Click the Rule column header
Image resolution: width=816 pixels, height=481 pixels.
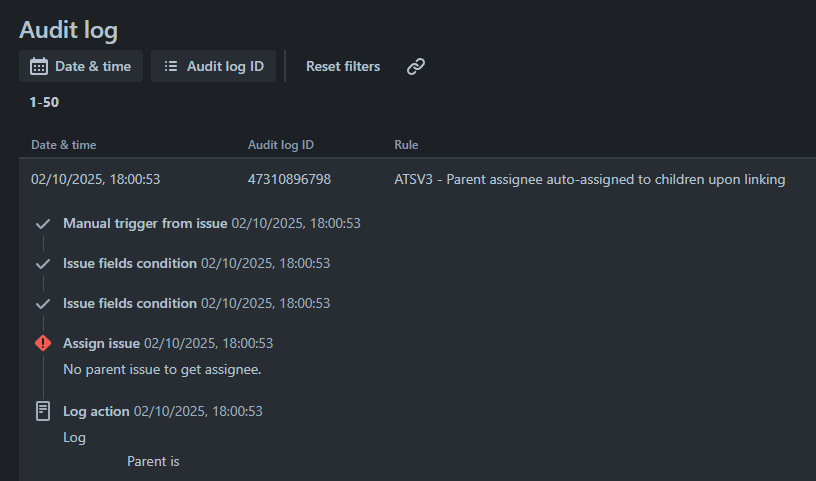point(406,145)
